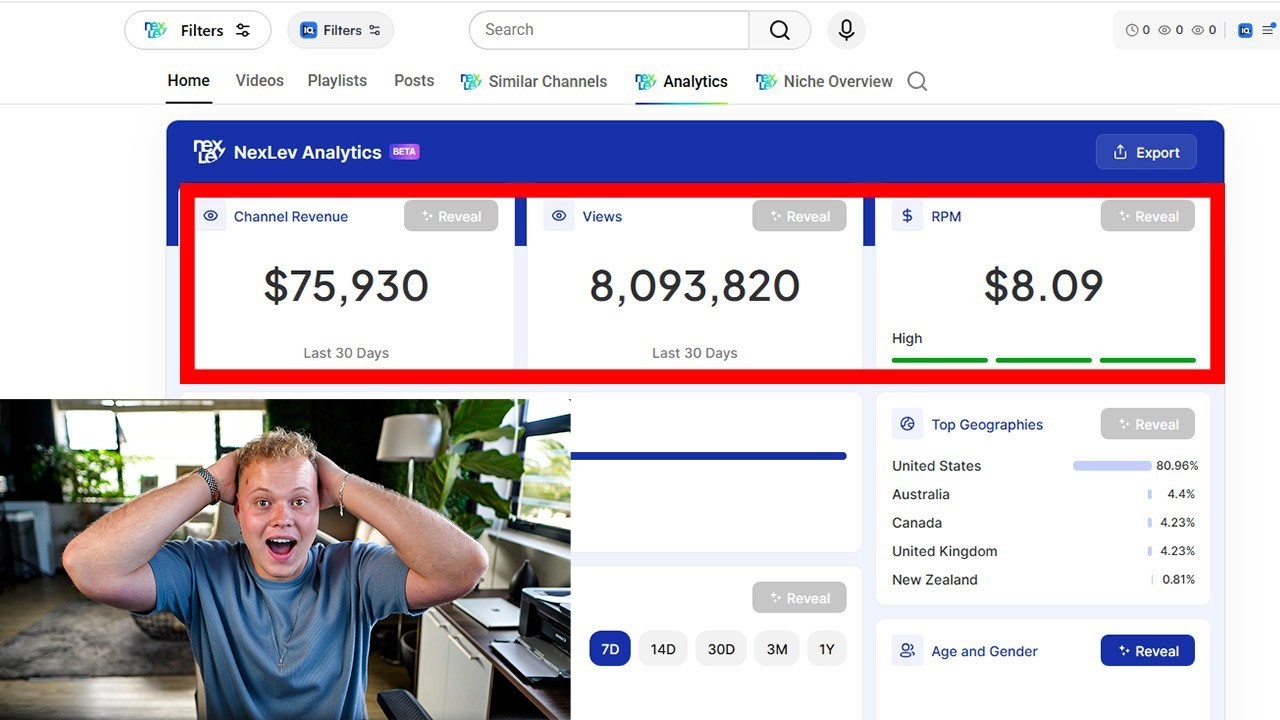Click the dollar icon beside RPM

[907, 216]
